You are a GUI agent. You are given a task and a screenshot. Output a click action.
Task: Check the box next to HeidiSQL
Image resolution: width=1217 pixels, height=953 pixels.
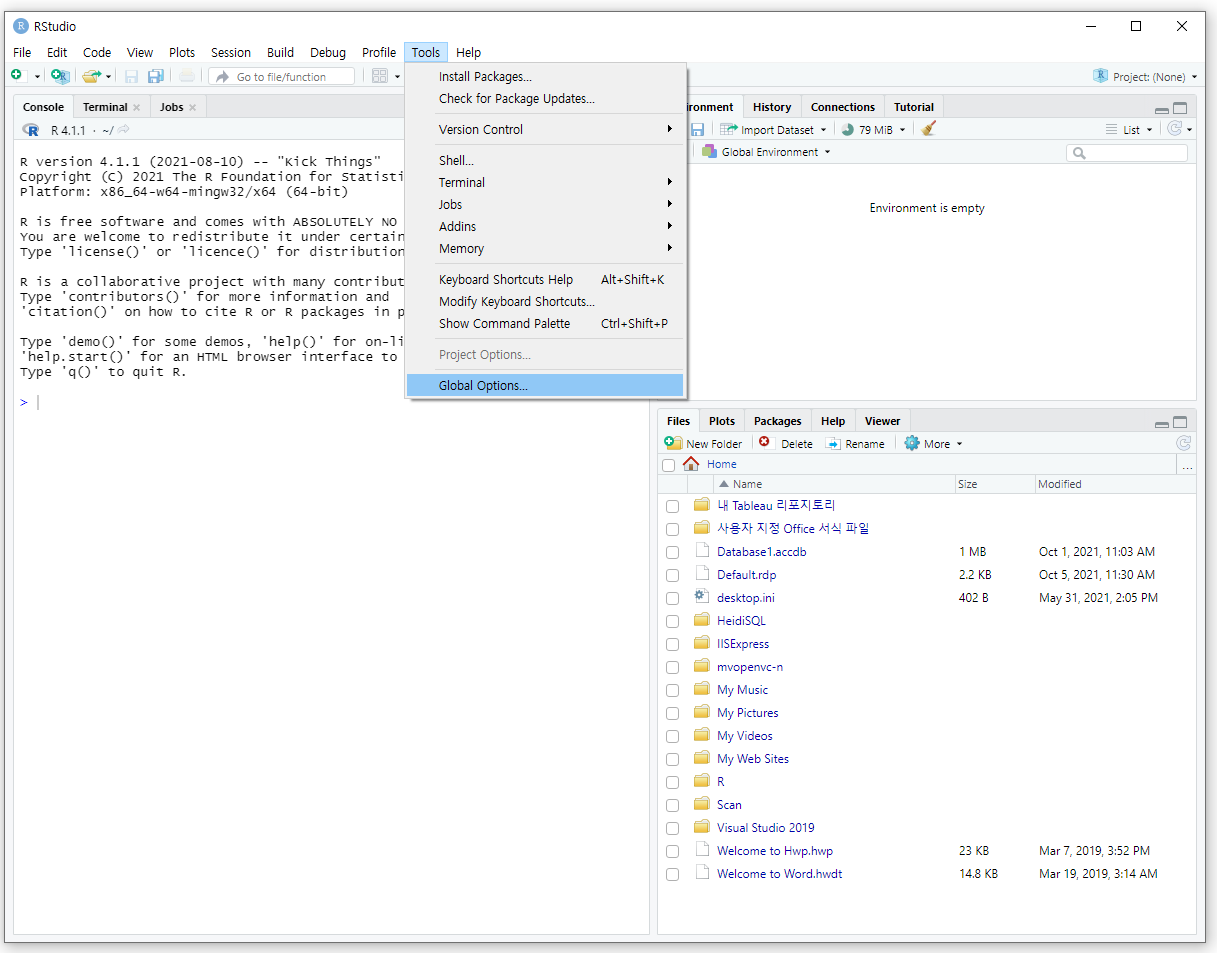coord(672,621)
